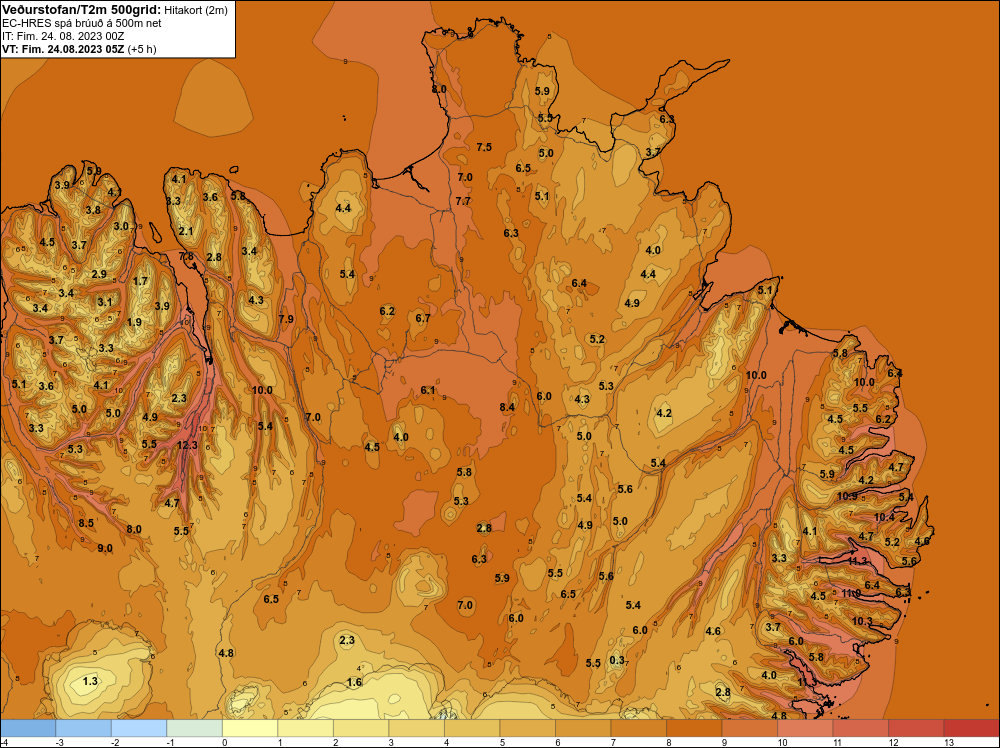Click the 2.9 temperature value
The width and height of the screenshot is (1000, 748).
click(x=99, y=274)
